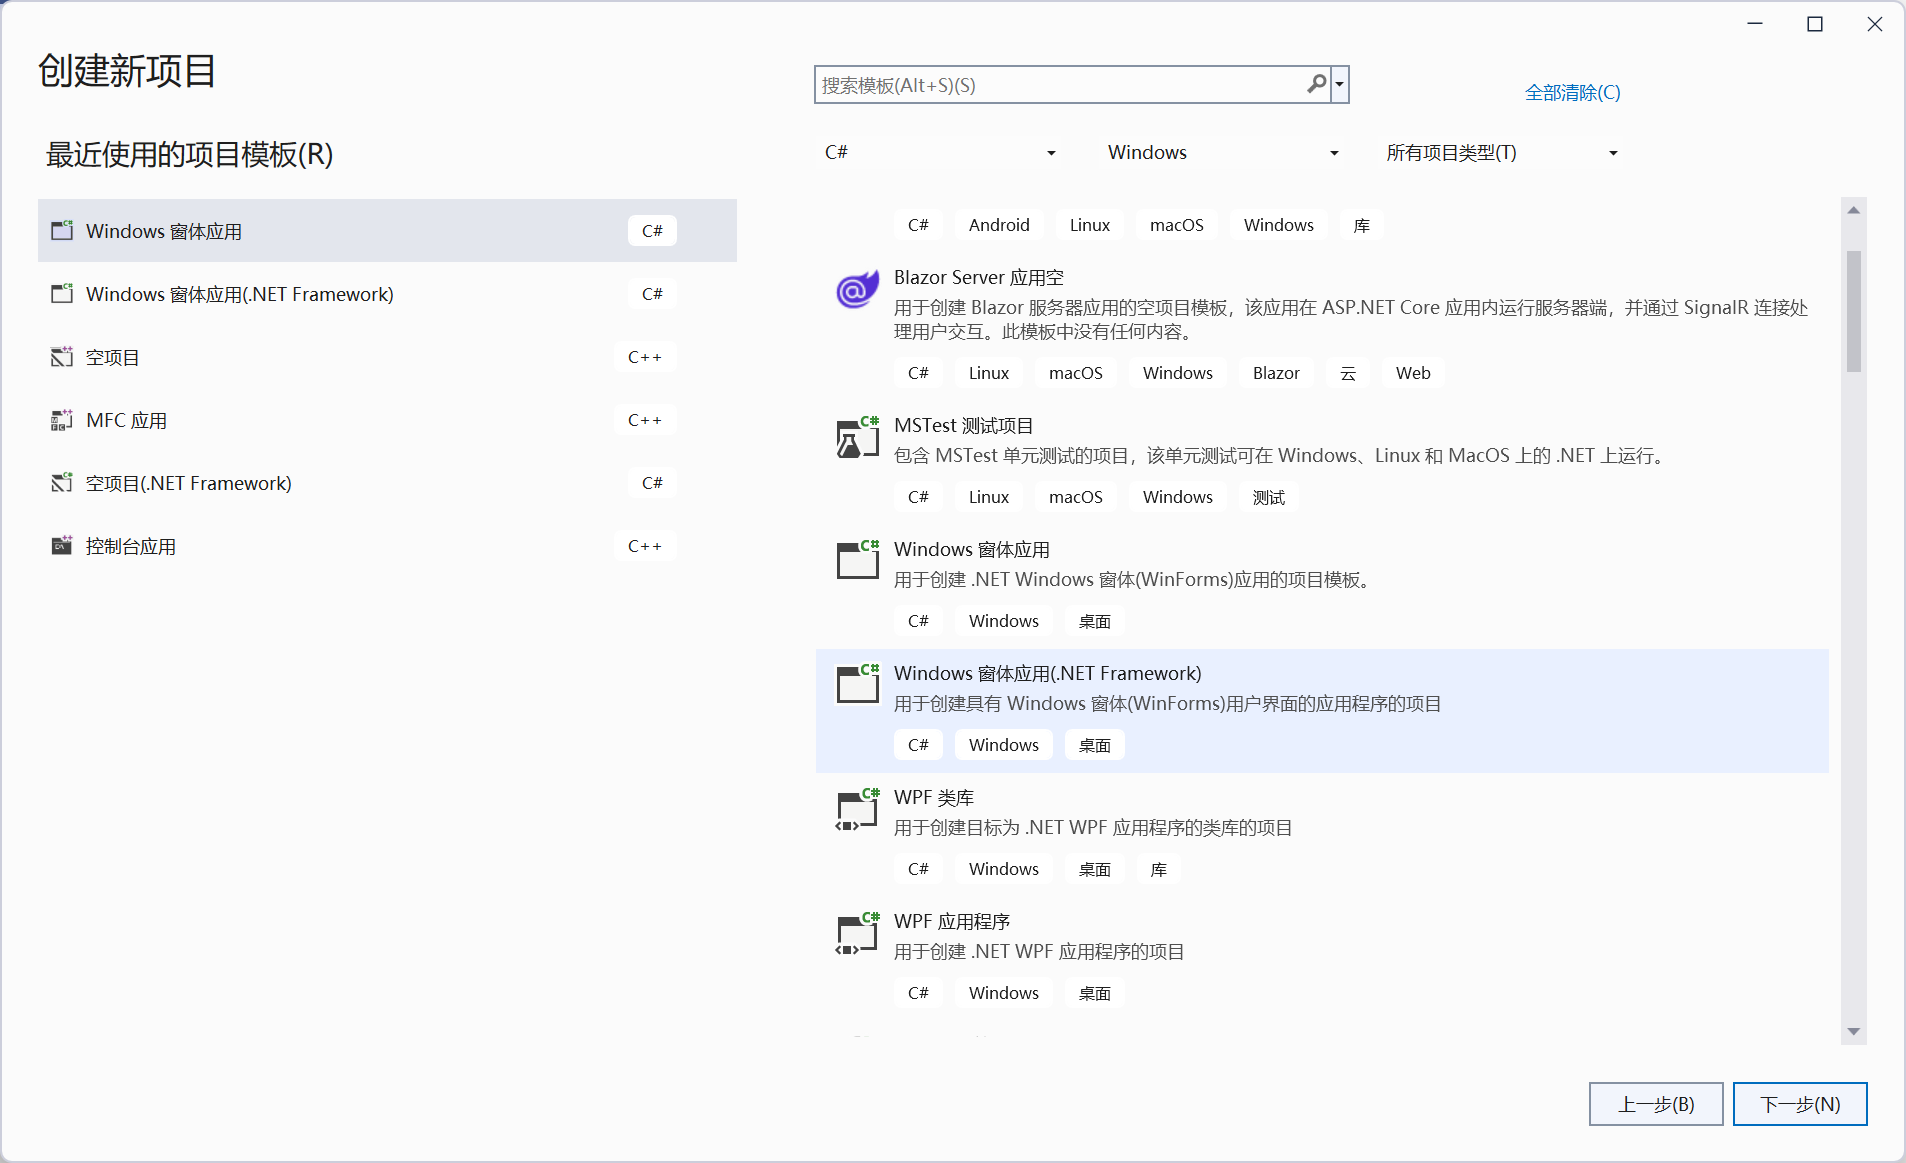Click the Windows 窗体应用 icon in template list

(x=857, y=560)
